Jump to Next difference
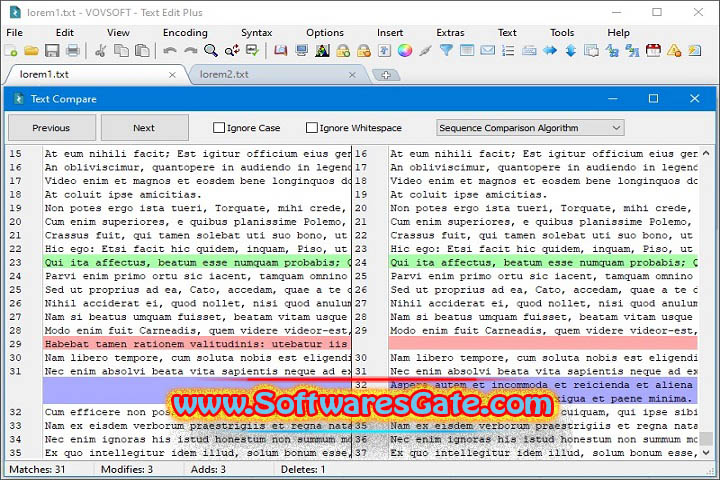Screen dimensions: 720x480 144,128
